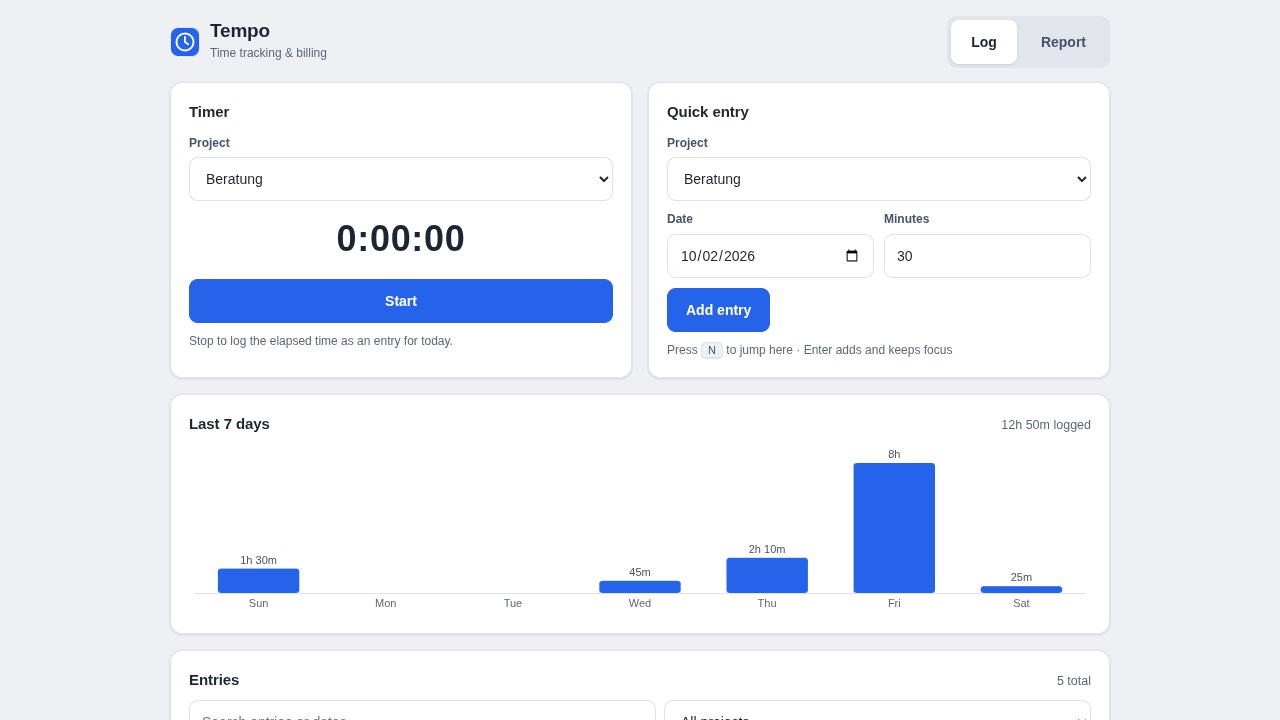
Task: Select the Sunday 1h 30m bar
Action: tap(258, 581)
